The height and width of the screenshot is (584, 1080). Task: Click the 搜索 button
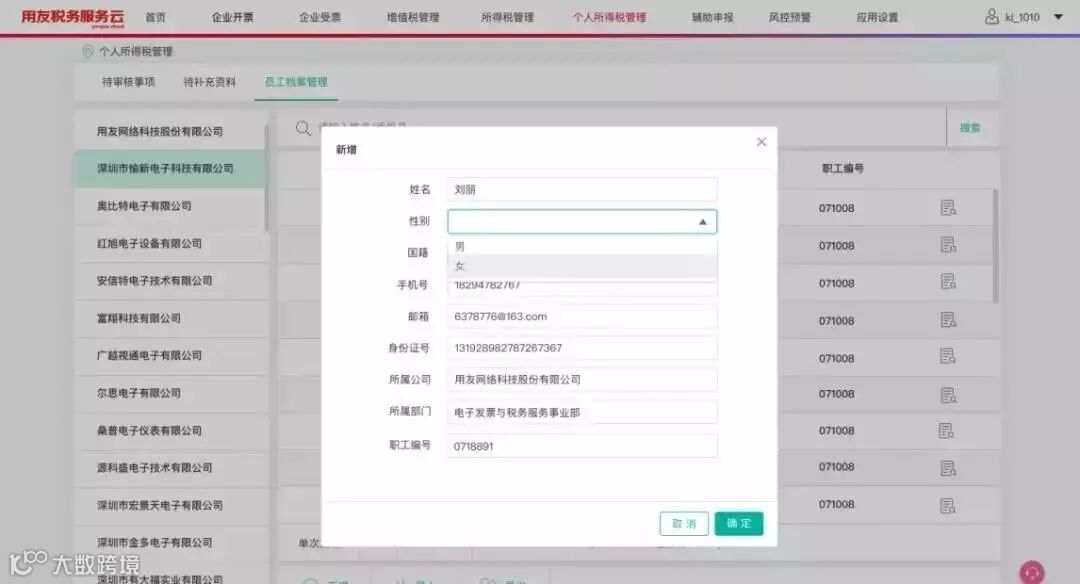970,127
